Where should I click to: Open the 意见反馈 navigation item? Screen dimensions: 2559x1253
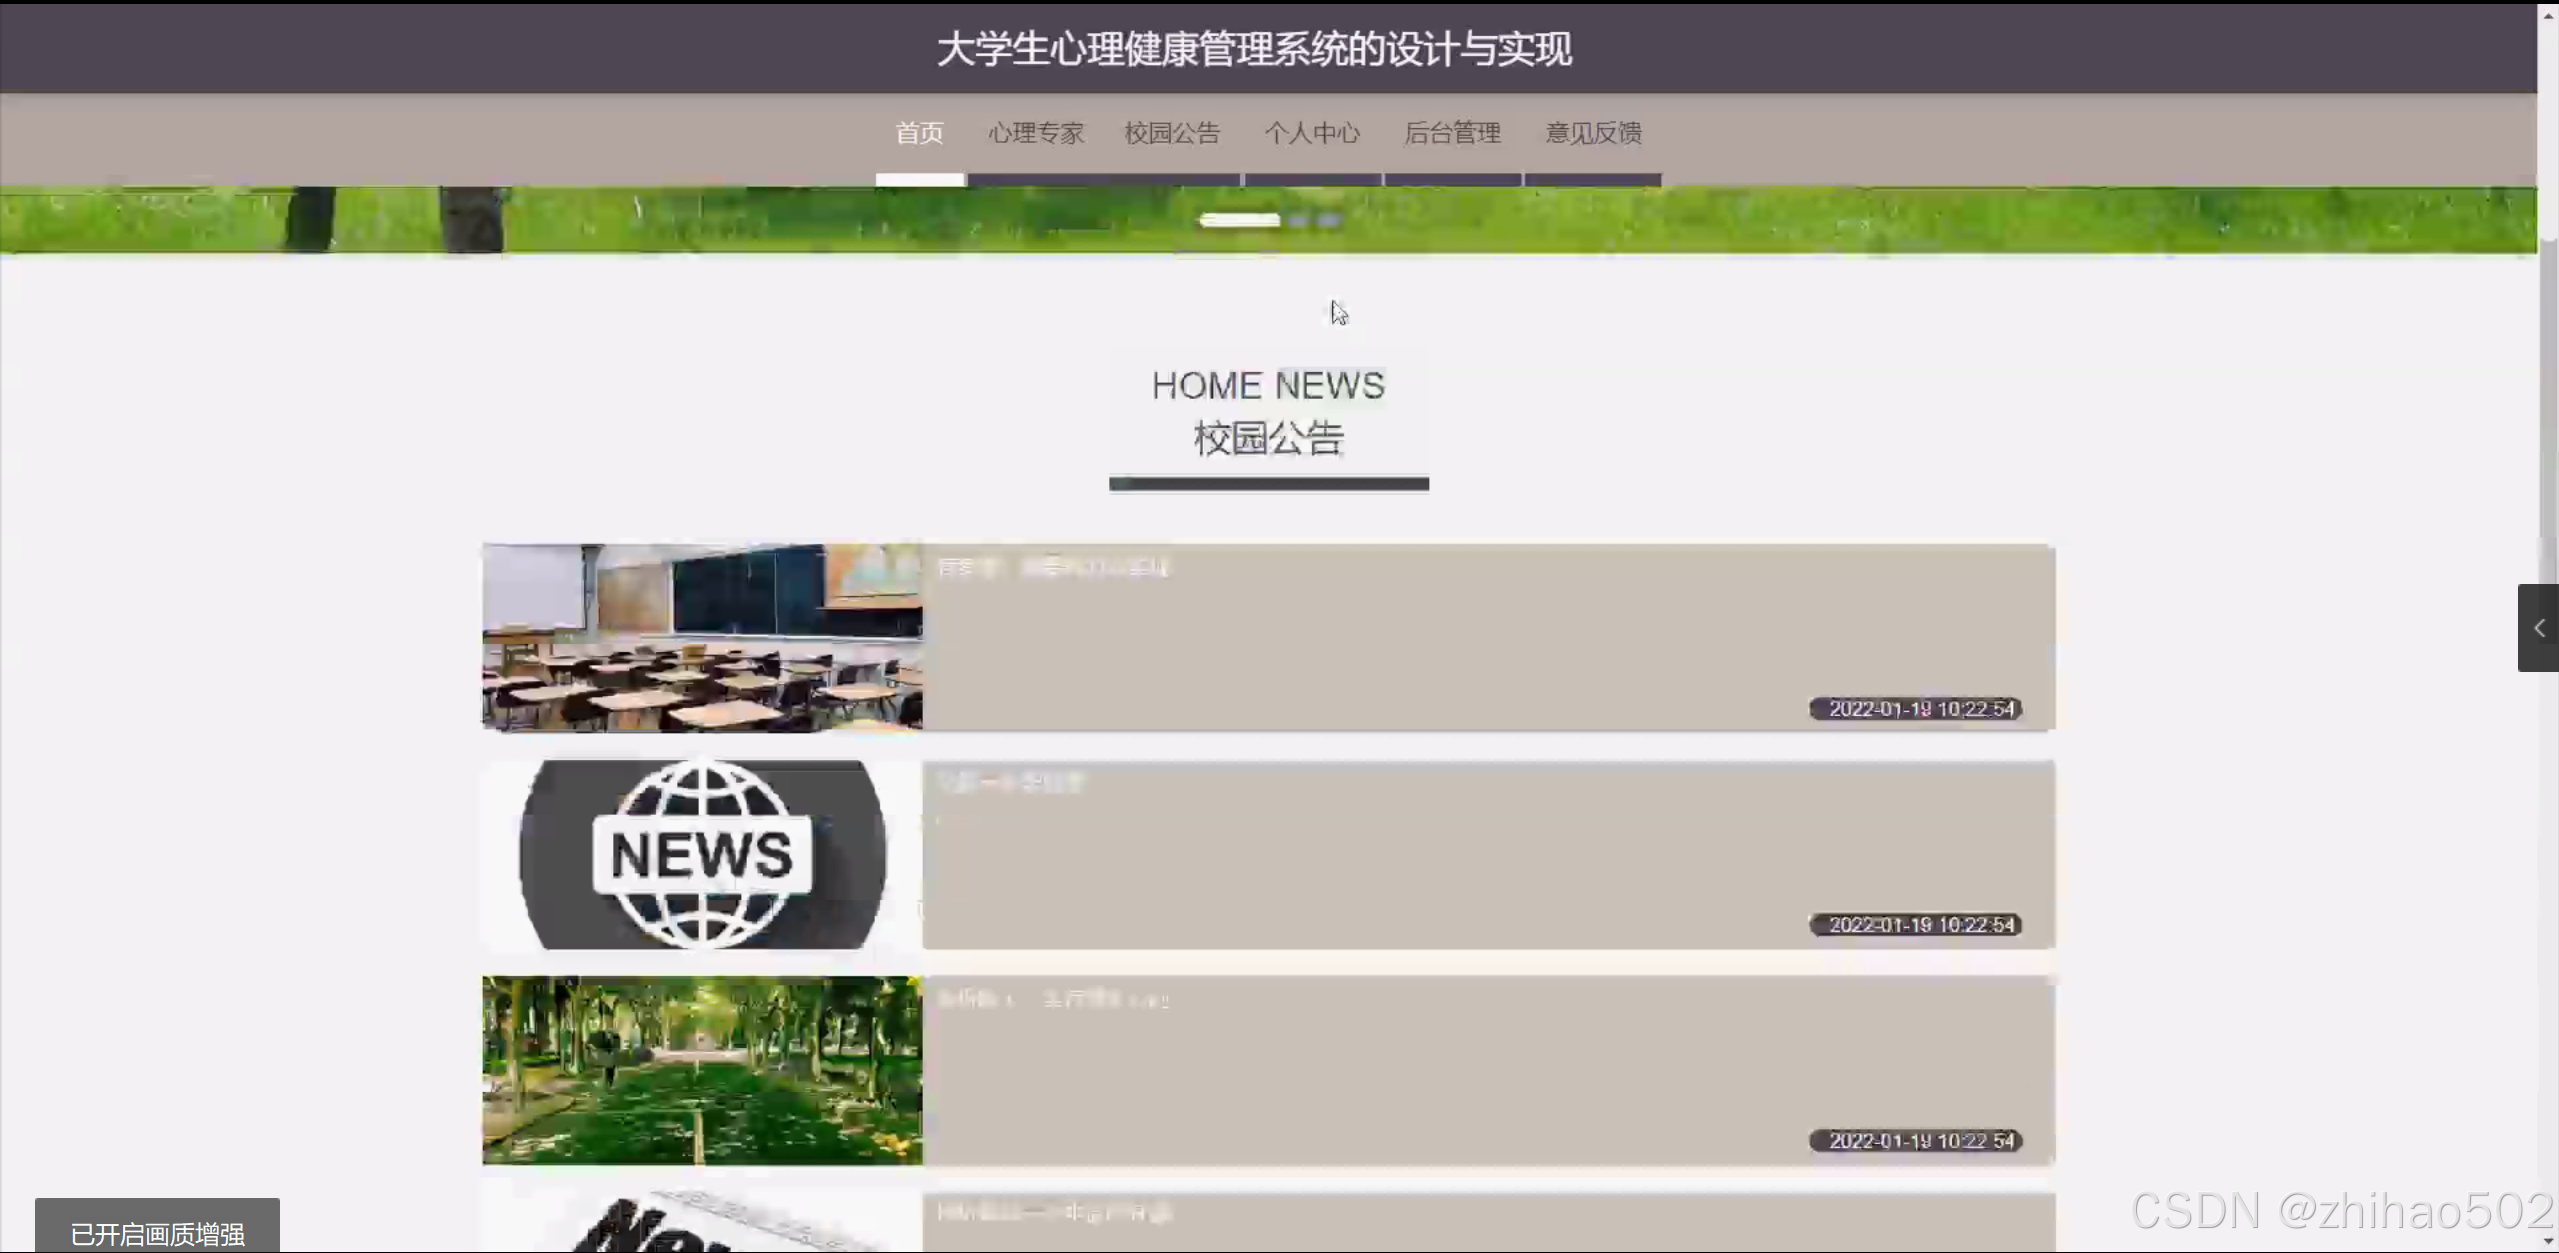(1593, 133)
